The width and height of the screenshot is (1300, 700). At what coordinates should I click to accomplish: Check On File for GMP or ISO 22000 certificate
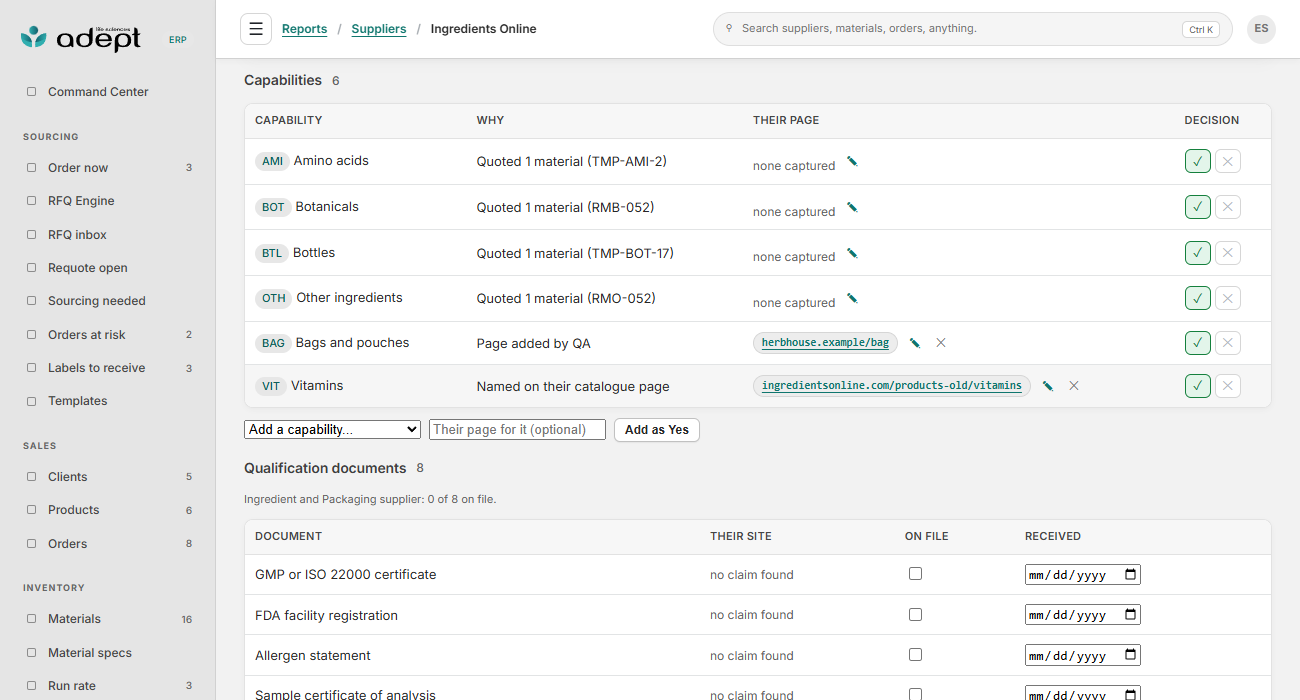coord(915,574)
